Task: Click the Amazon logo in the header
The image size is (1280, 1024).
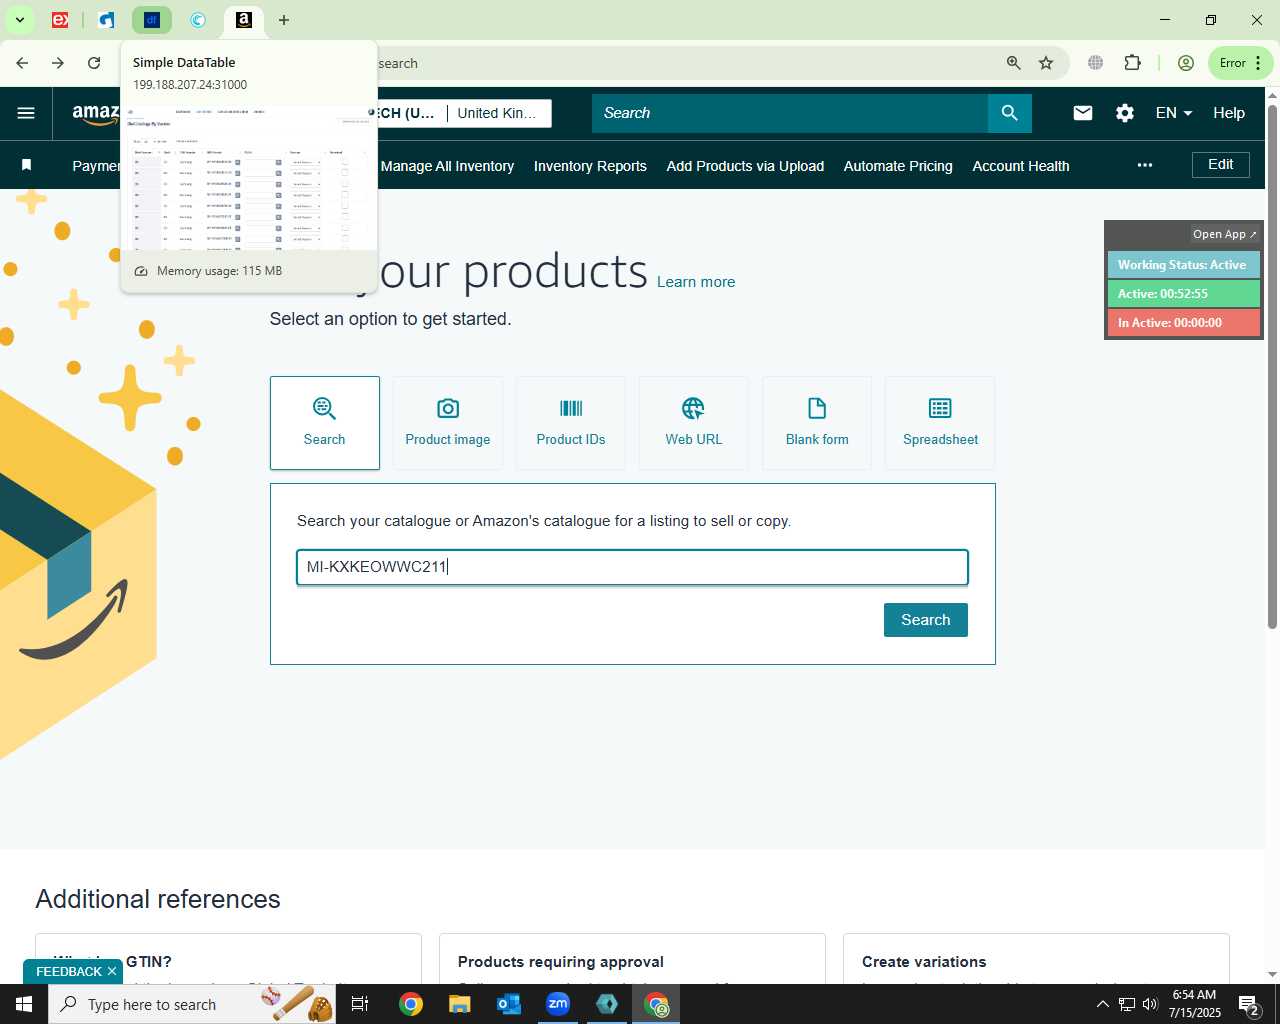Action: pos(96,114)
